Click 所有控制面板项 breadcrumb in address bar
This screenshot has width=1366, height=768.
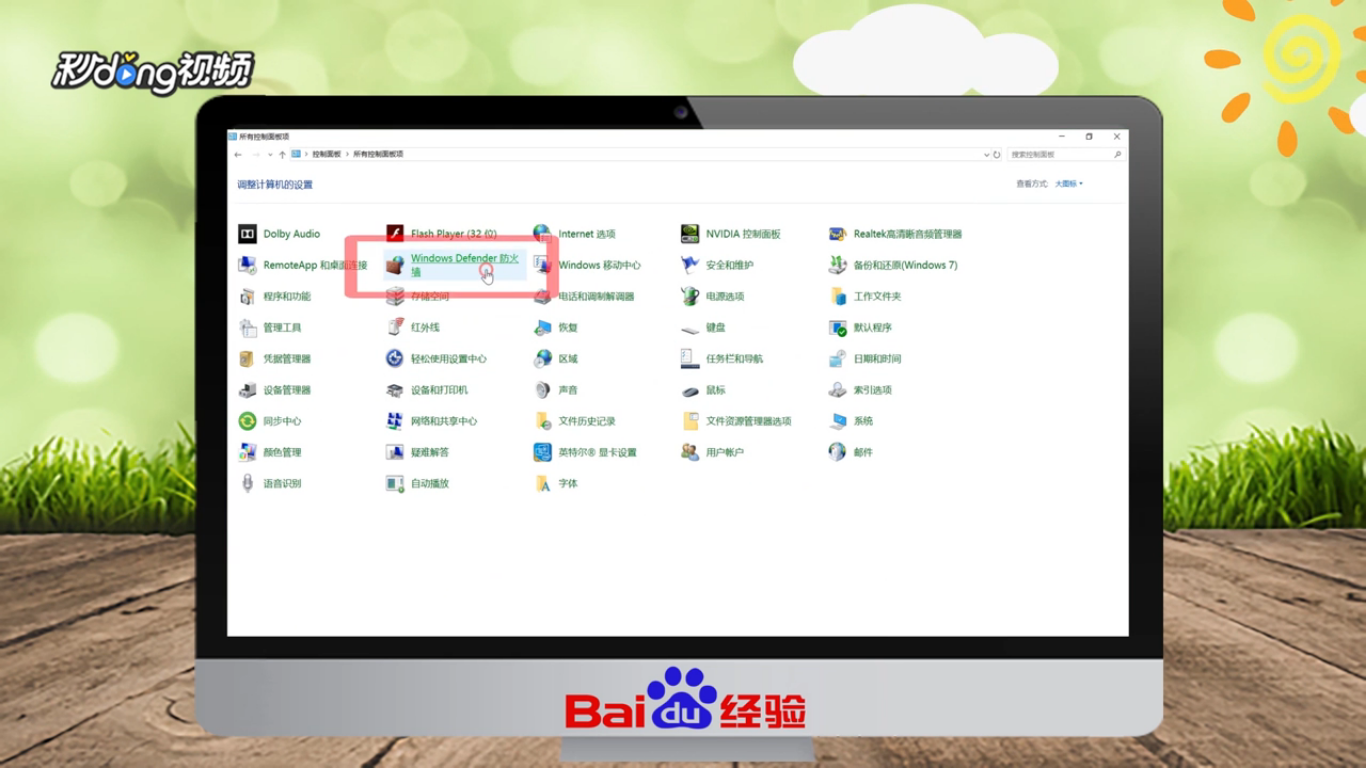click(x=378, y=155)
